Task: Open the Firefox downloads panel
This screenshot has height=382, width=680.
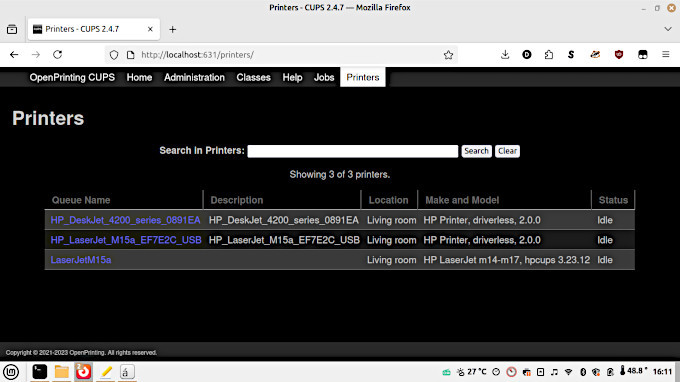Action: 505,55
